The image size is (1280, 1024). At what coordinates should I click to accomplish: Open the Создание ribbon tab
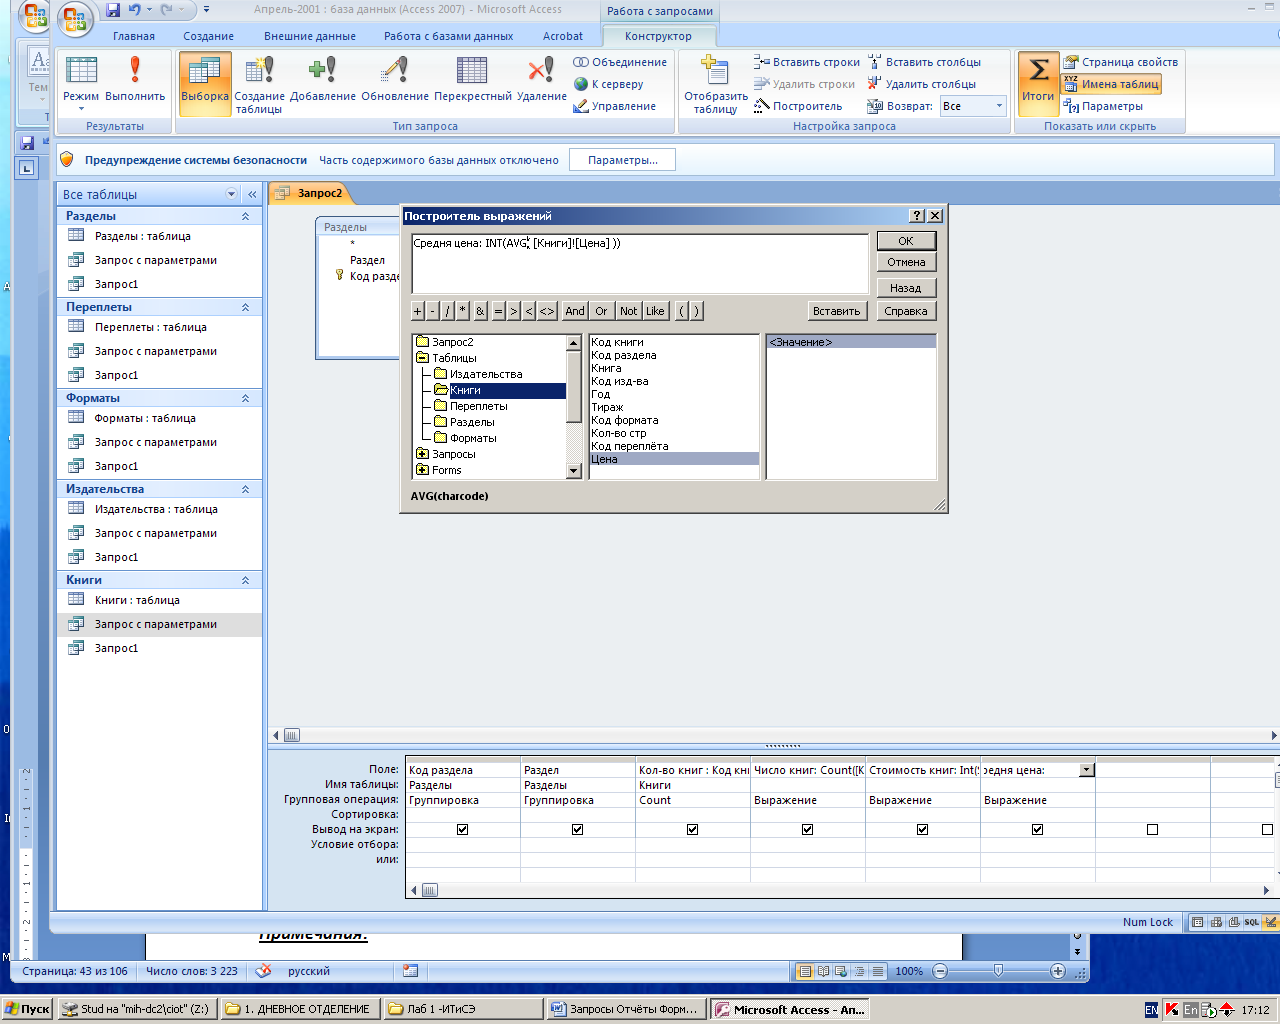(208, 36)
